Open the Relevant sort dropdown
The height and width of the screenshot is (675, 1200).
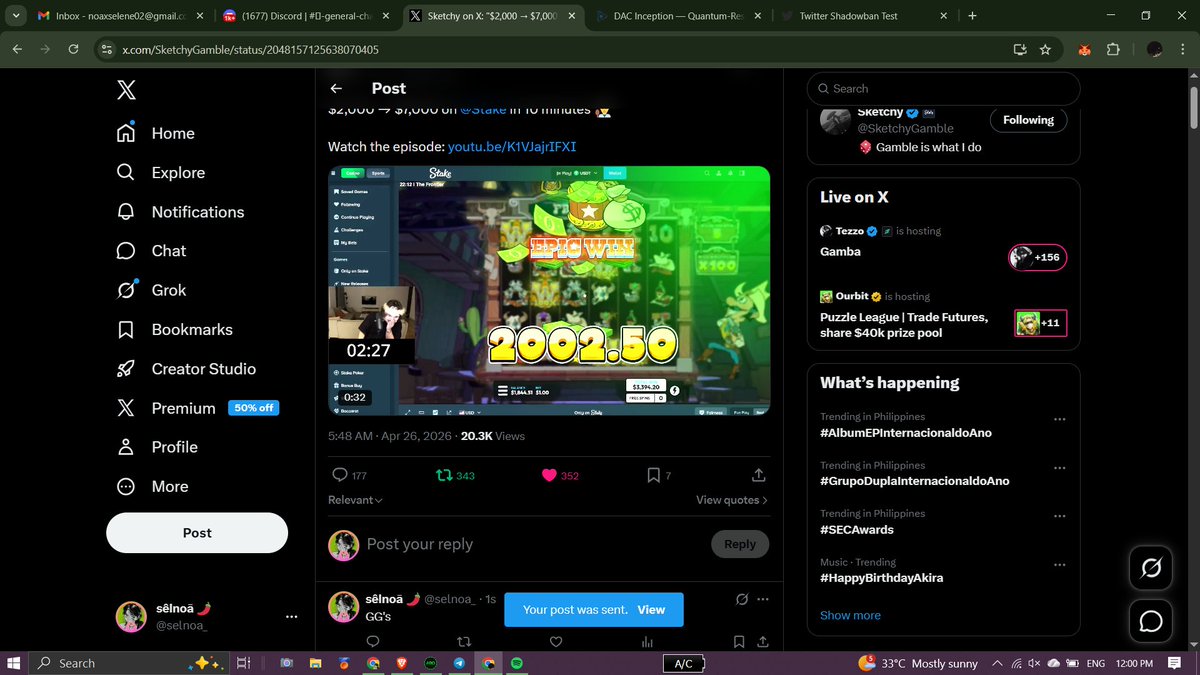(355, 500)
